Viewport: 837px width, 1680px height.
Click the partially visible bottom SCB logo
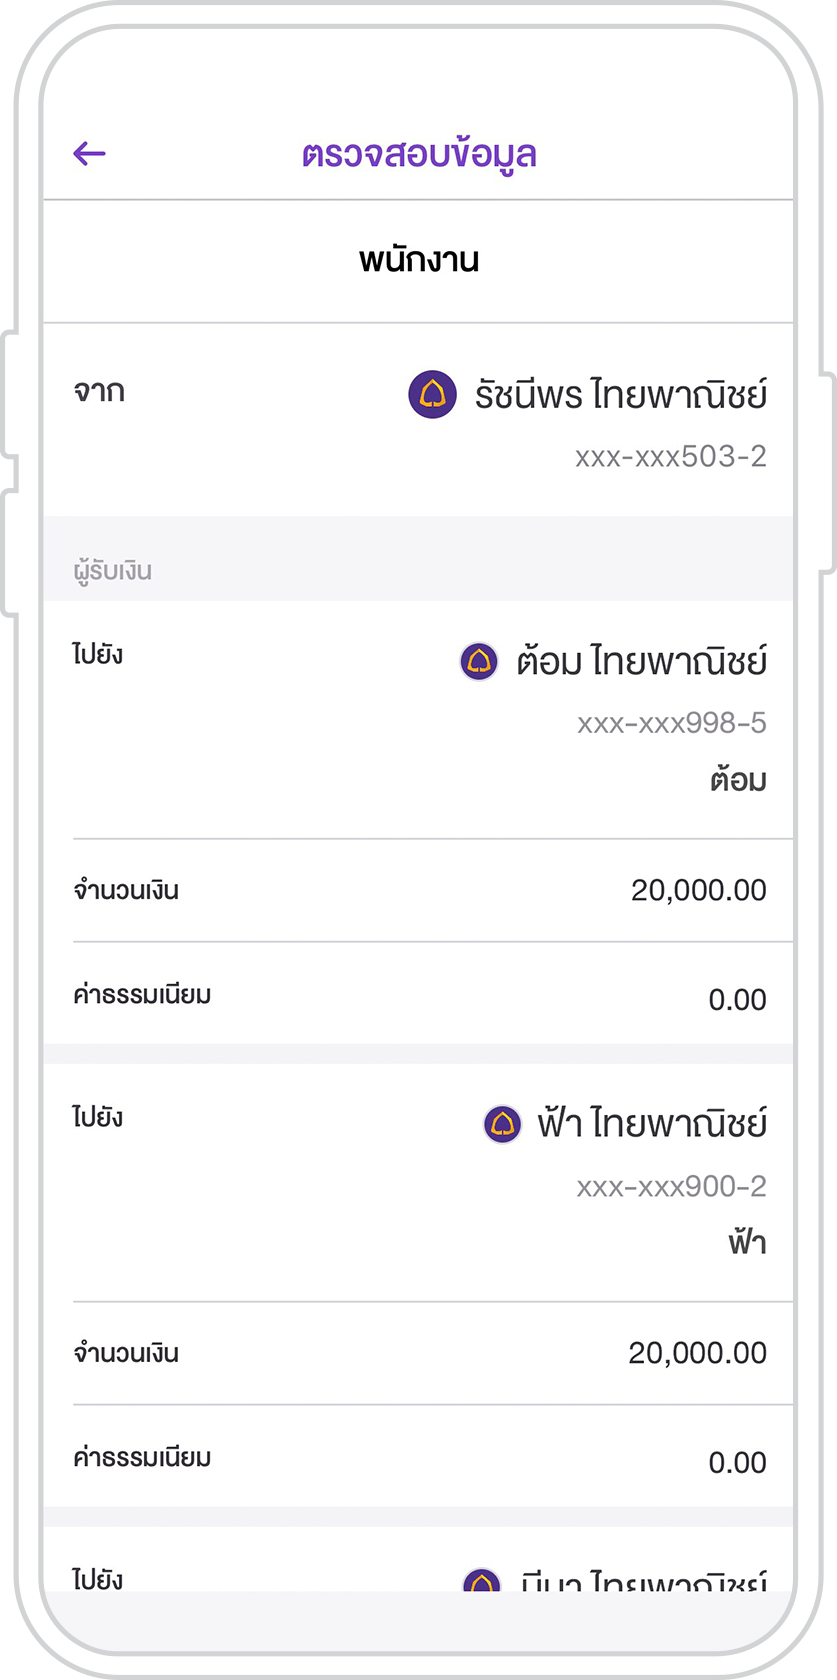point(482,1580)
